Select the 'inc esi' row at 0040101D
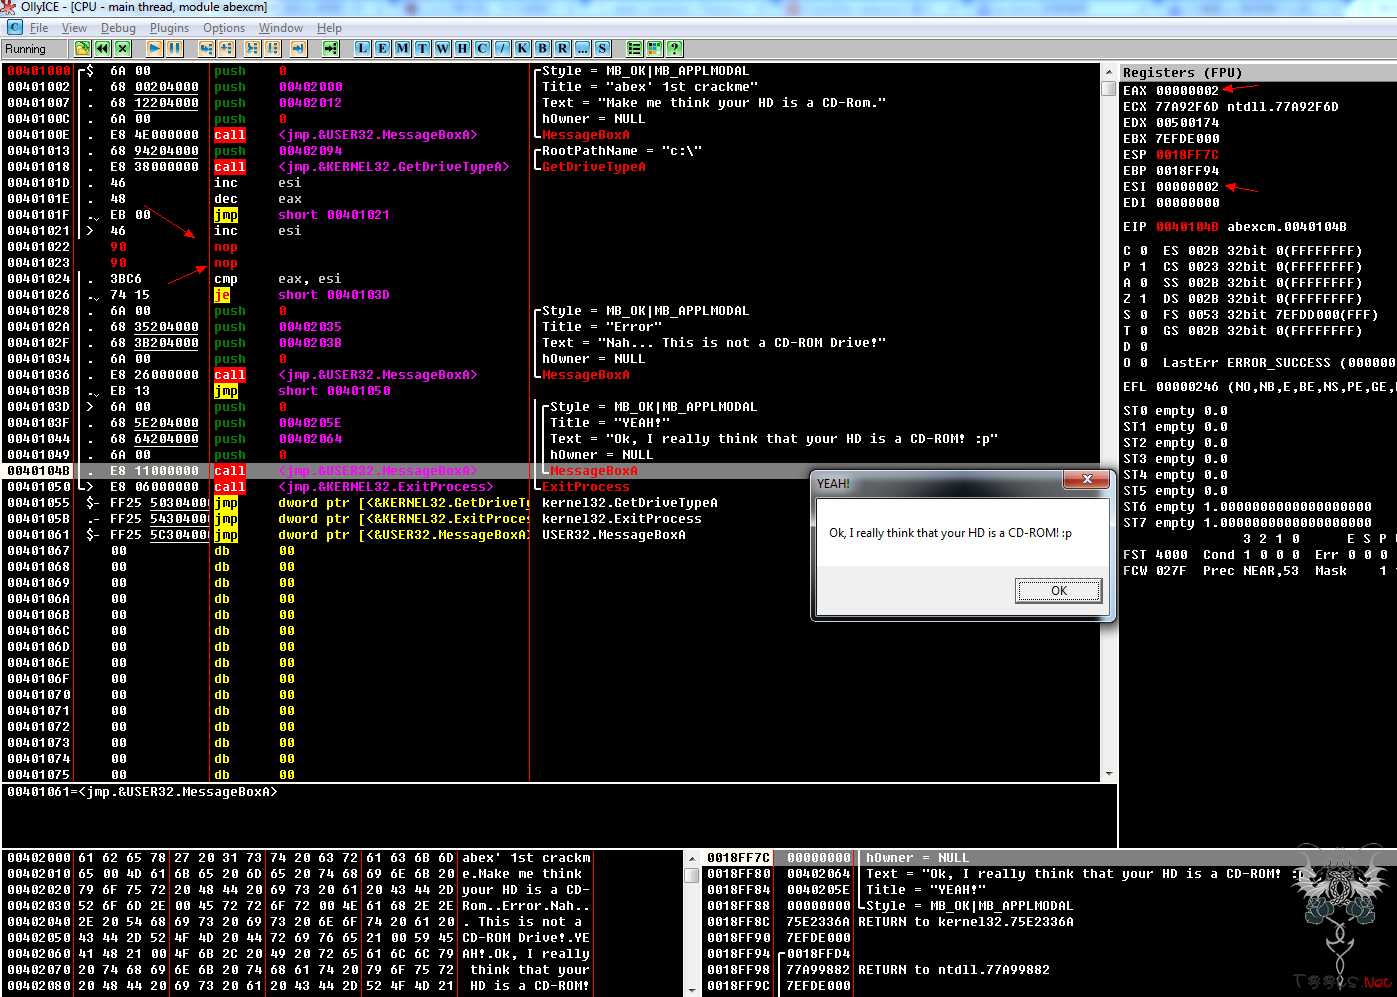 point(552,183)
